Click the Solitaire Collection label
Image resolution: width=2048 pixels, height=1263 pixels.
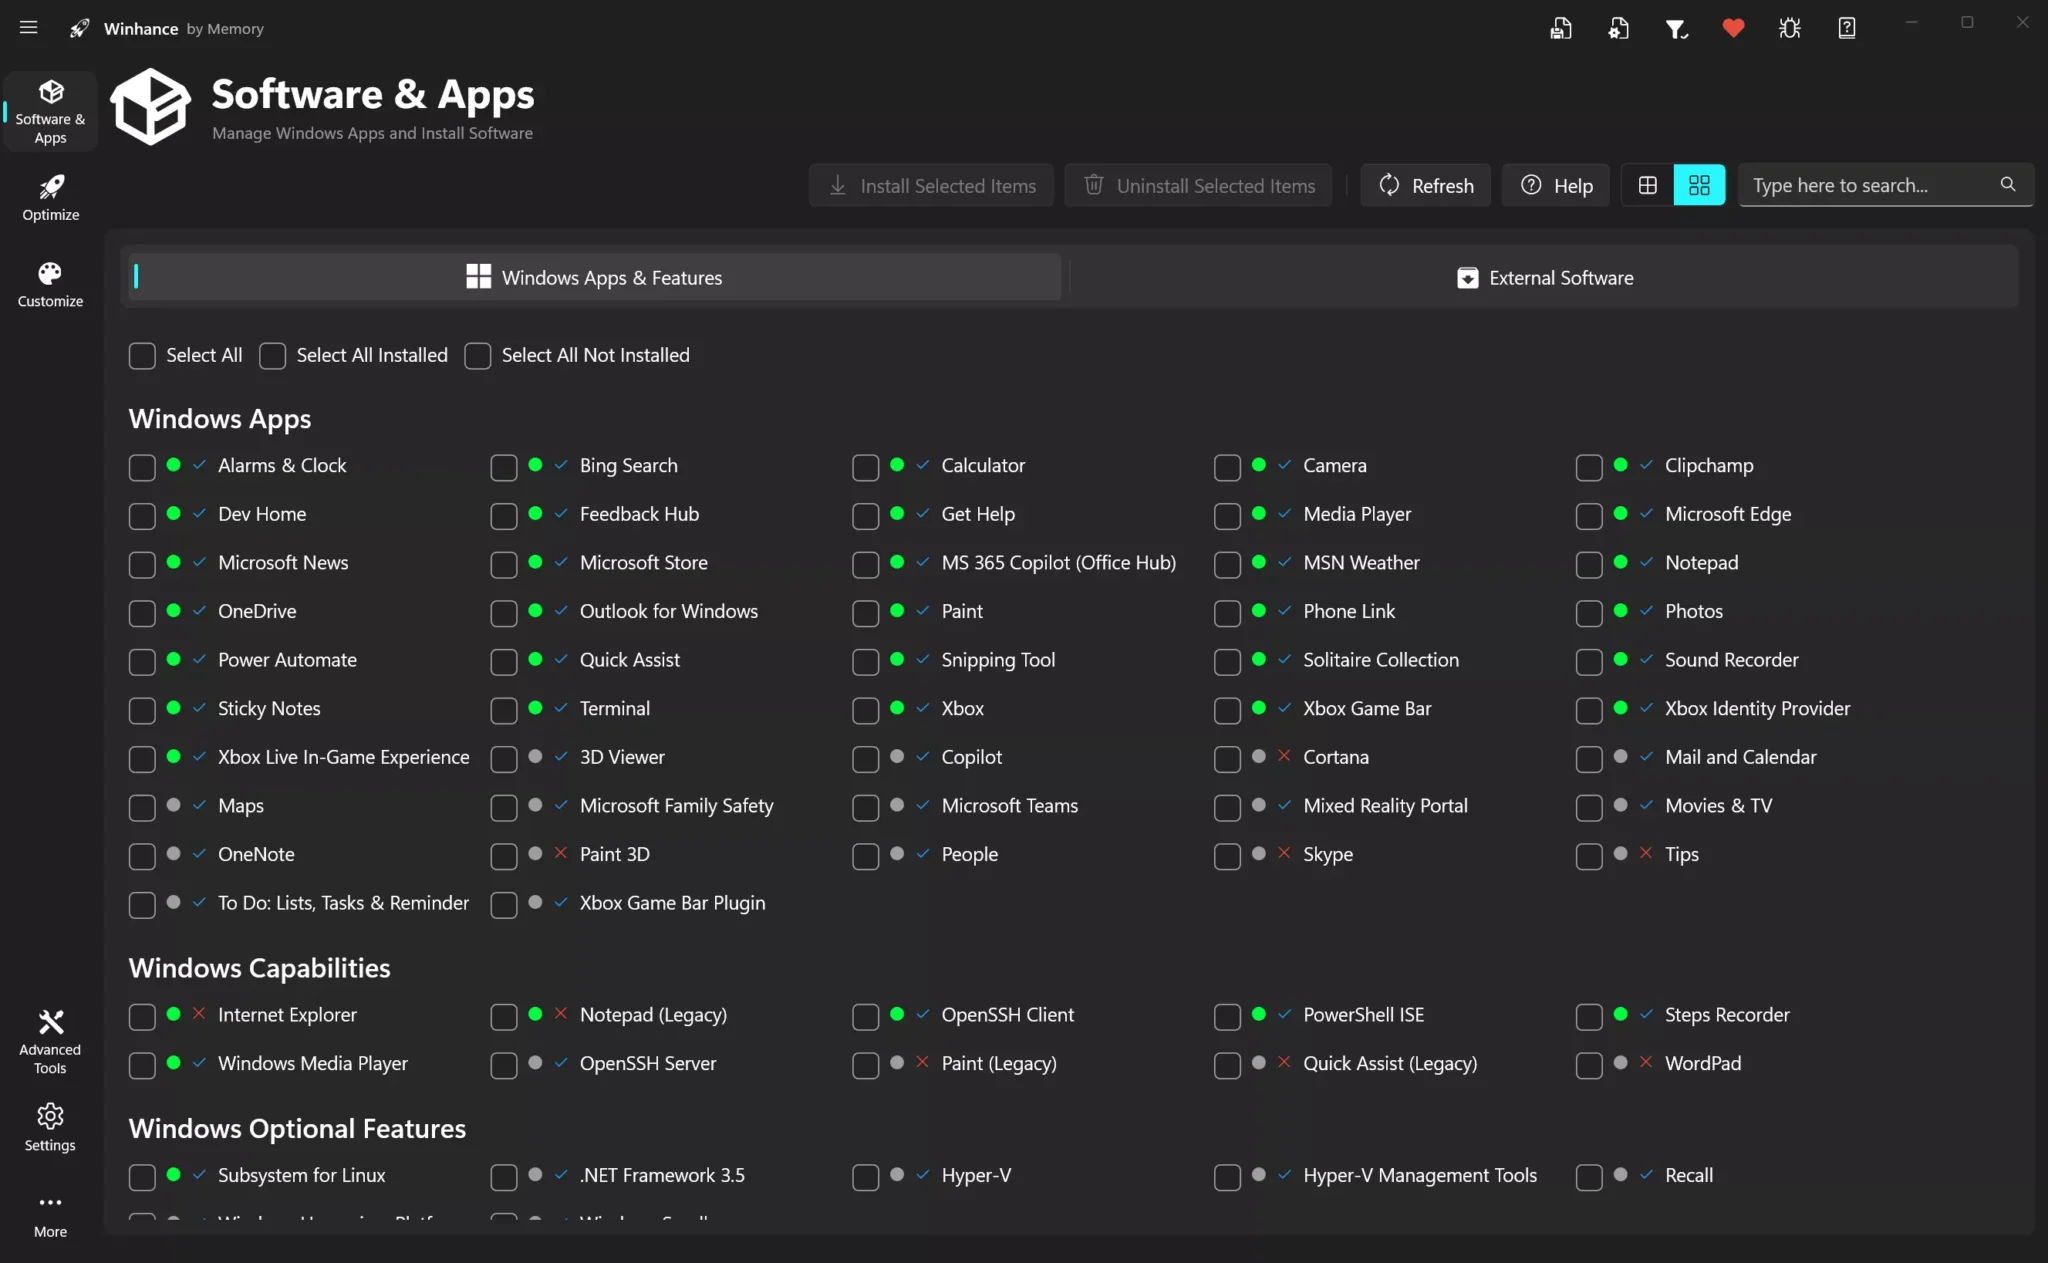tap(1380, 659)
